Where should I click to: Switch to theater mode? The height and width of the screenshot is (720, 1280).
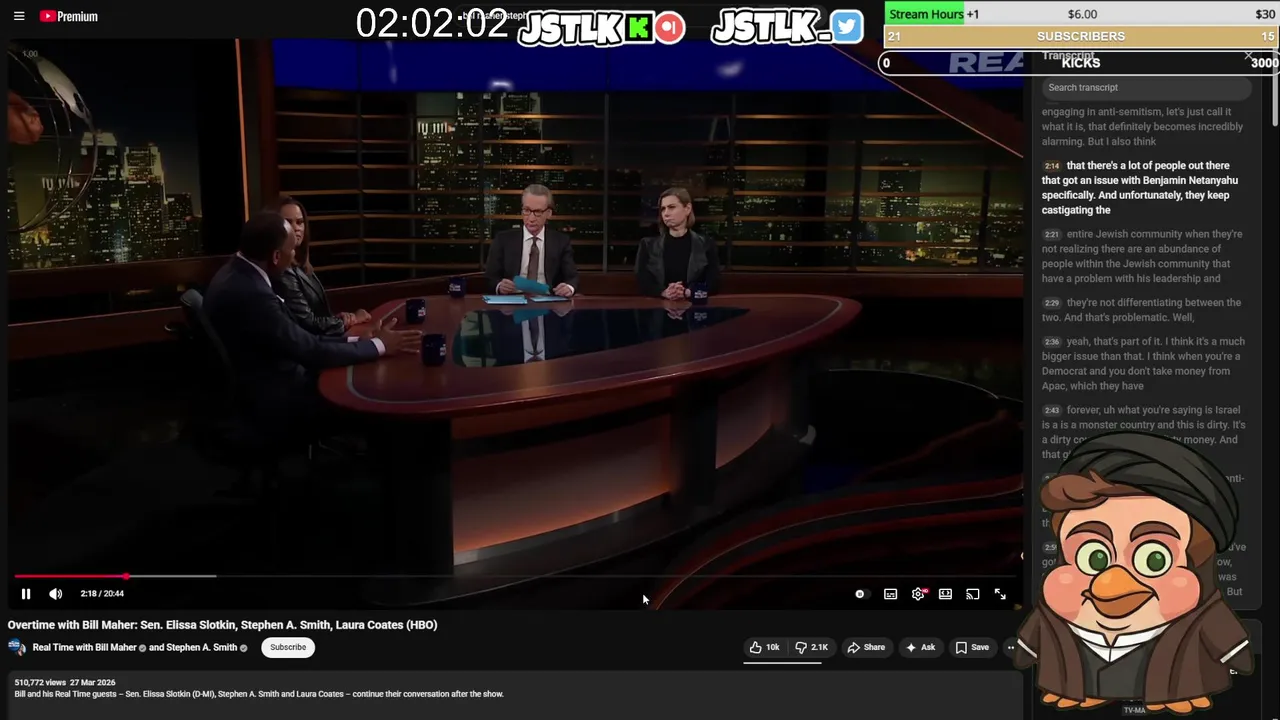(x=945, y=594)
